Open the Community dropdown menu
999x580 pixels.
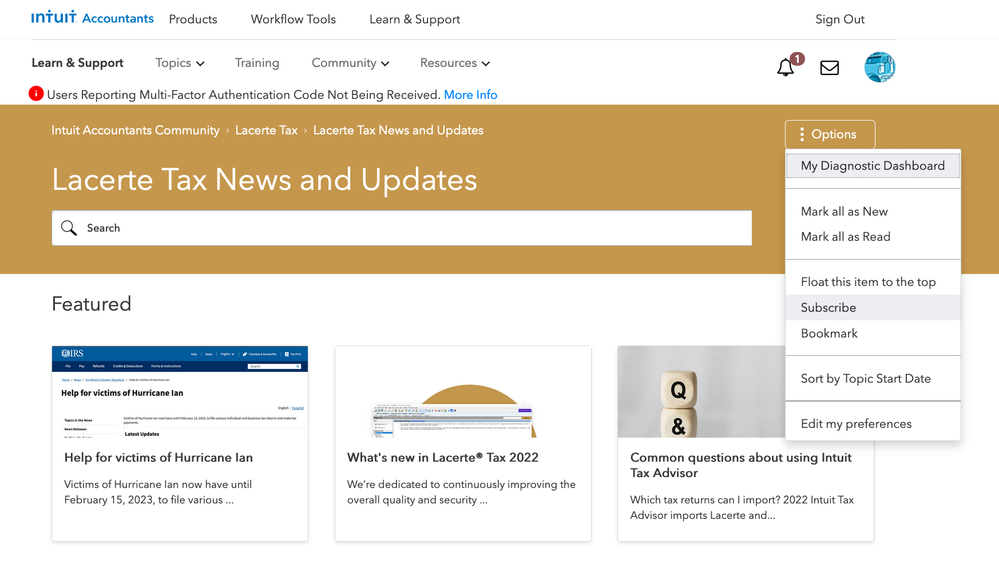[350, 63]
